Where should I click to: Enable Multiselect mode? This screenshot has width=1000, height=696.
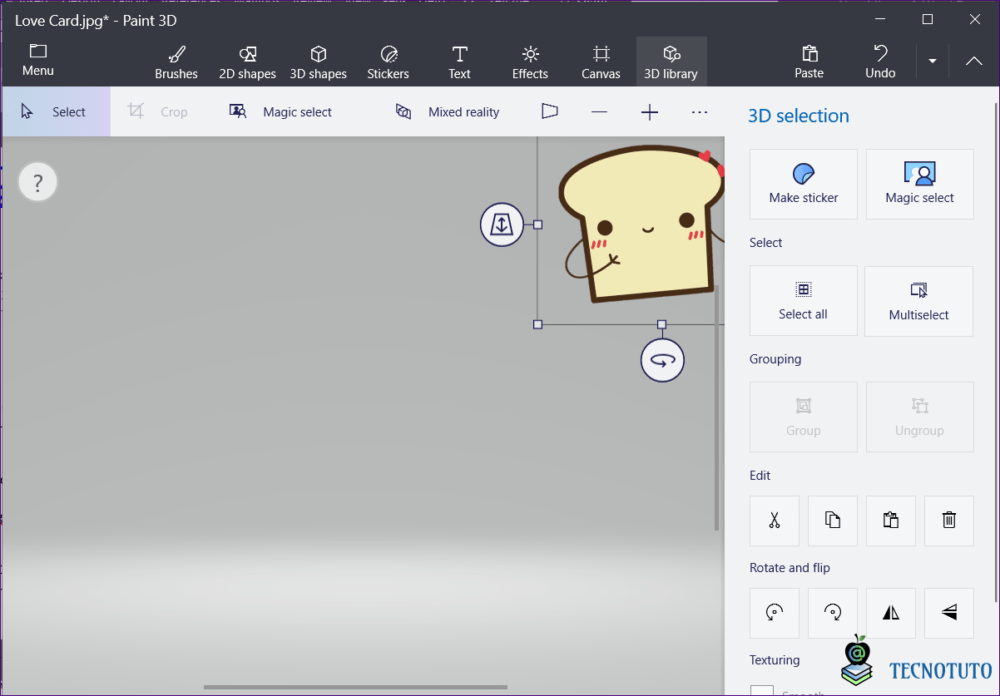[x=919, y=301]
